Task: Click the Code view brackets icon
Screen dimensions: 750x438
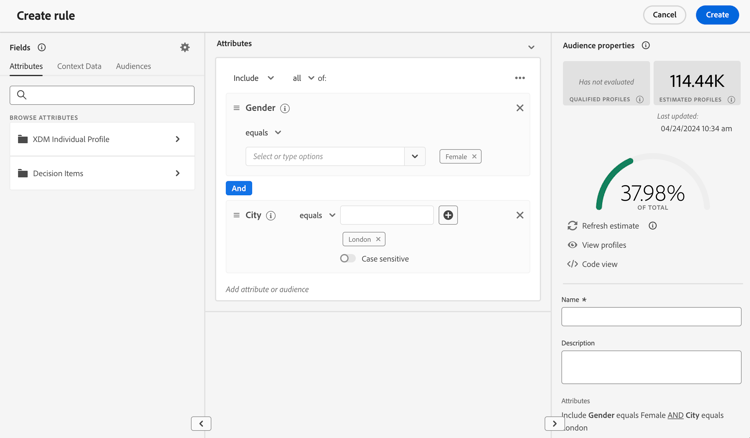Action: point(572,264)
